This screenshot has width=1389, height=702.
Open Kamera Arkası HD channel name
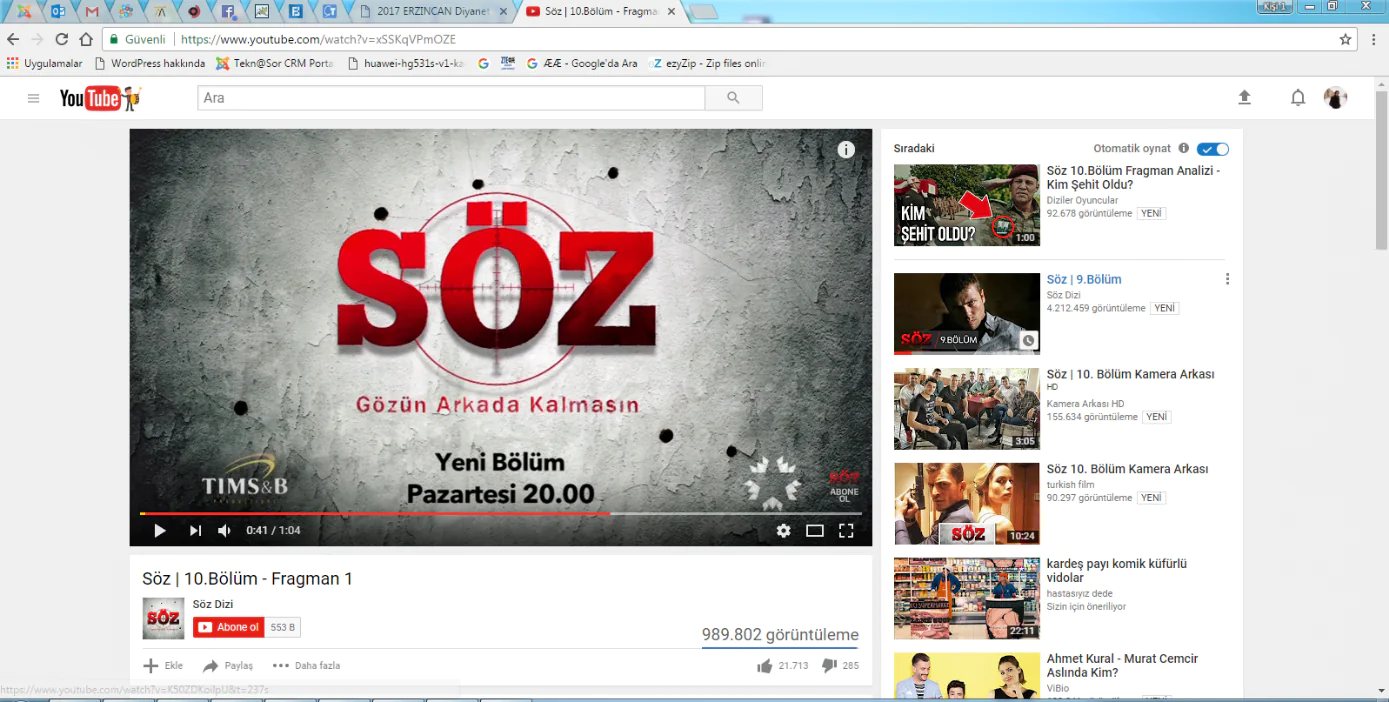[1086, 404]
